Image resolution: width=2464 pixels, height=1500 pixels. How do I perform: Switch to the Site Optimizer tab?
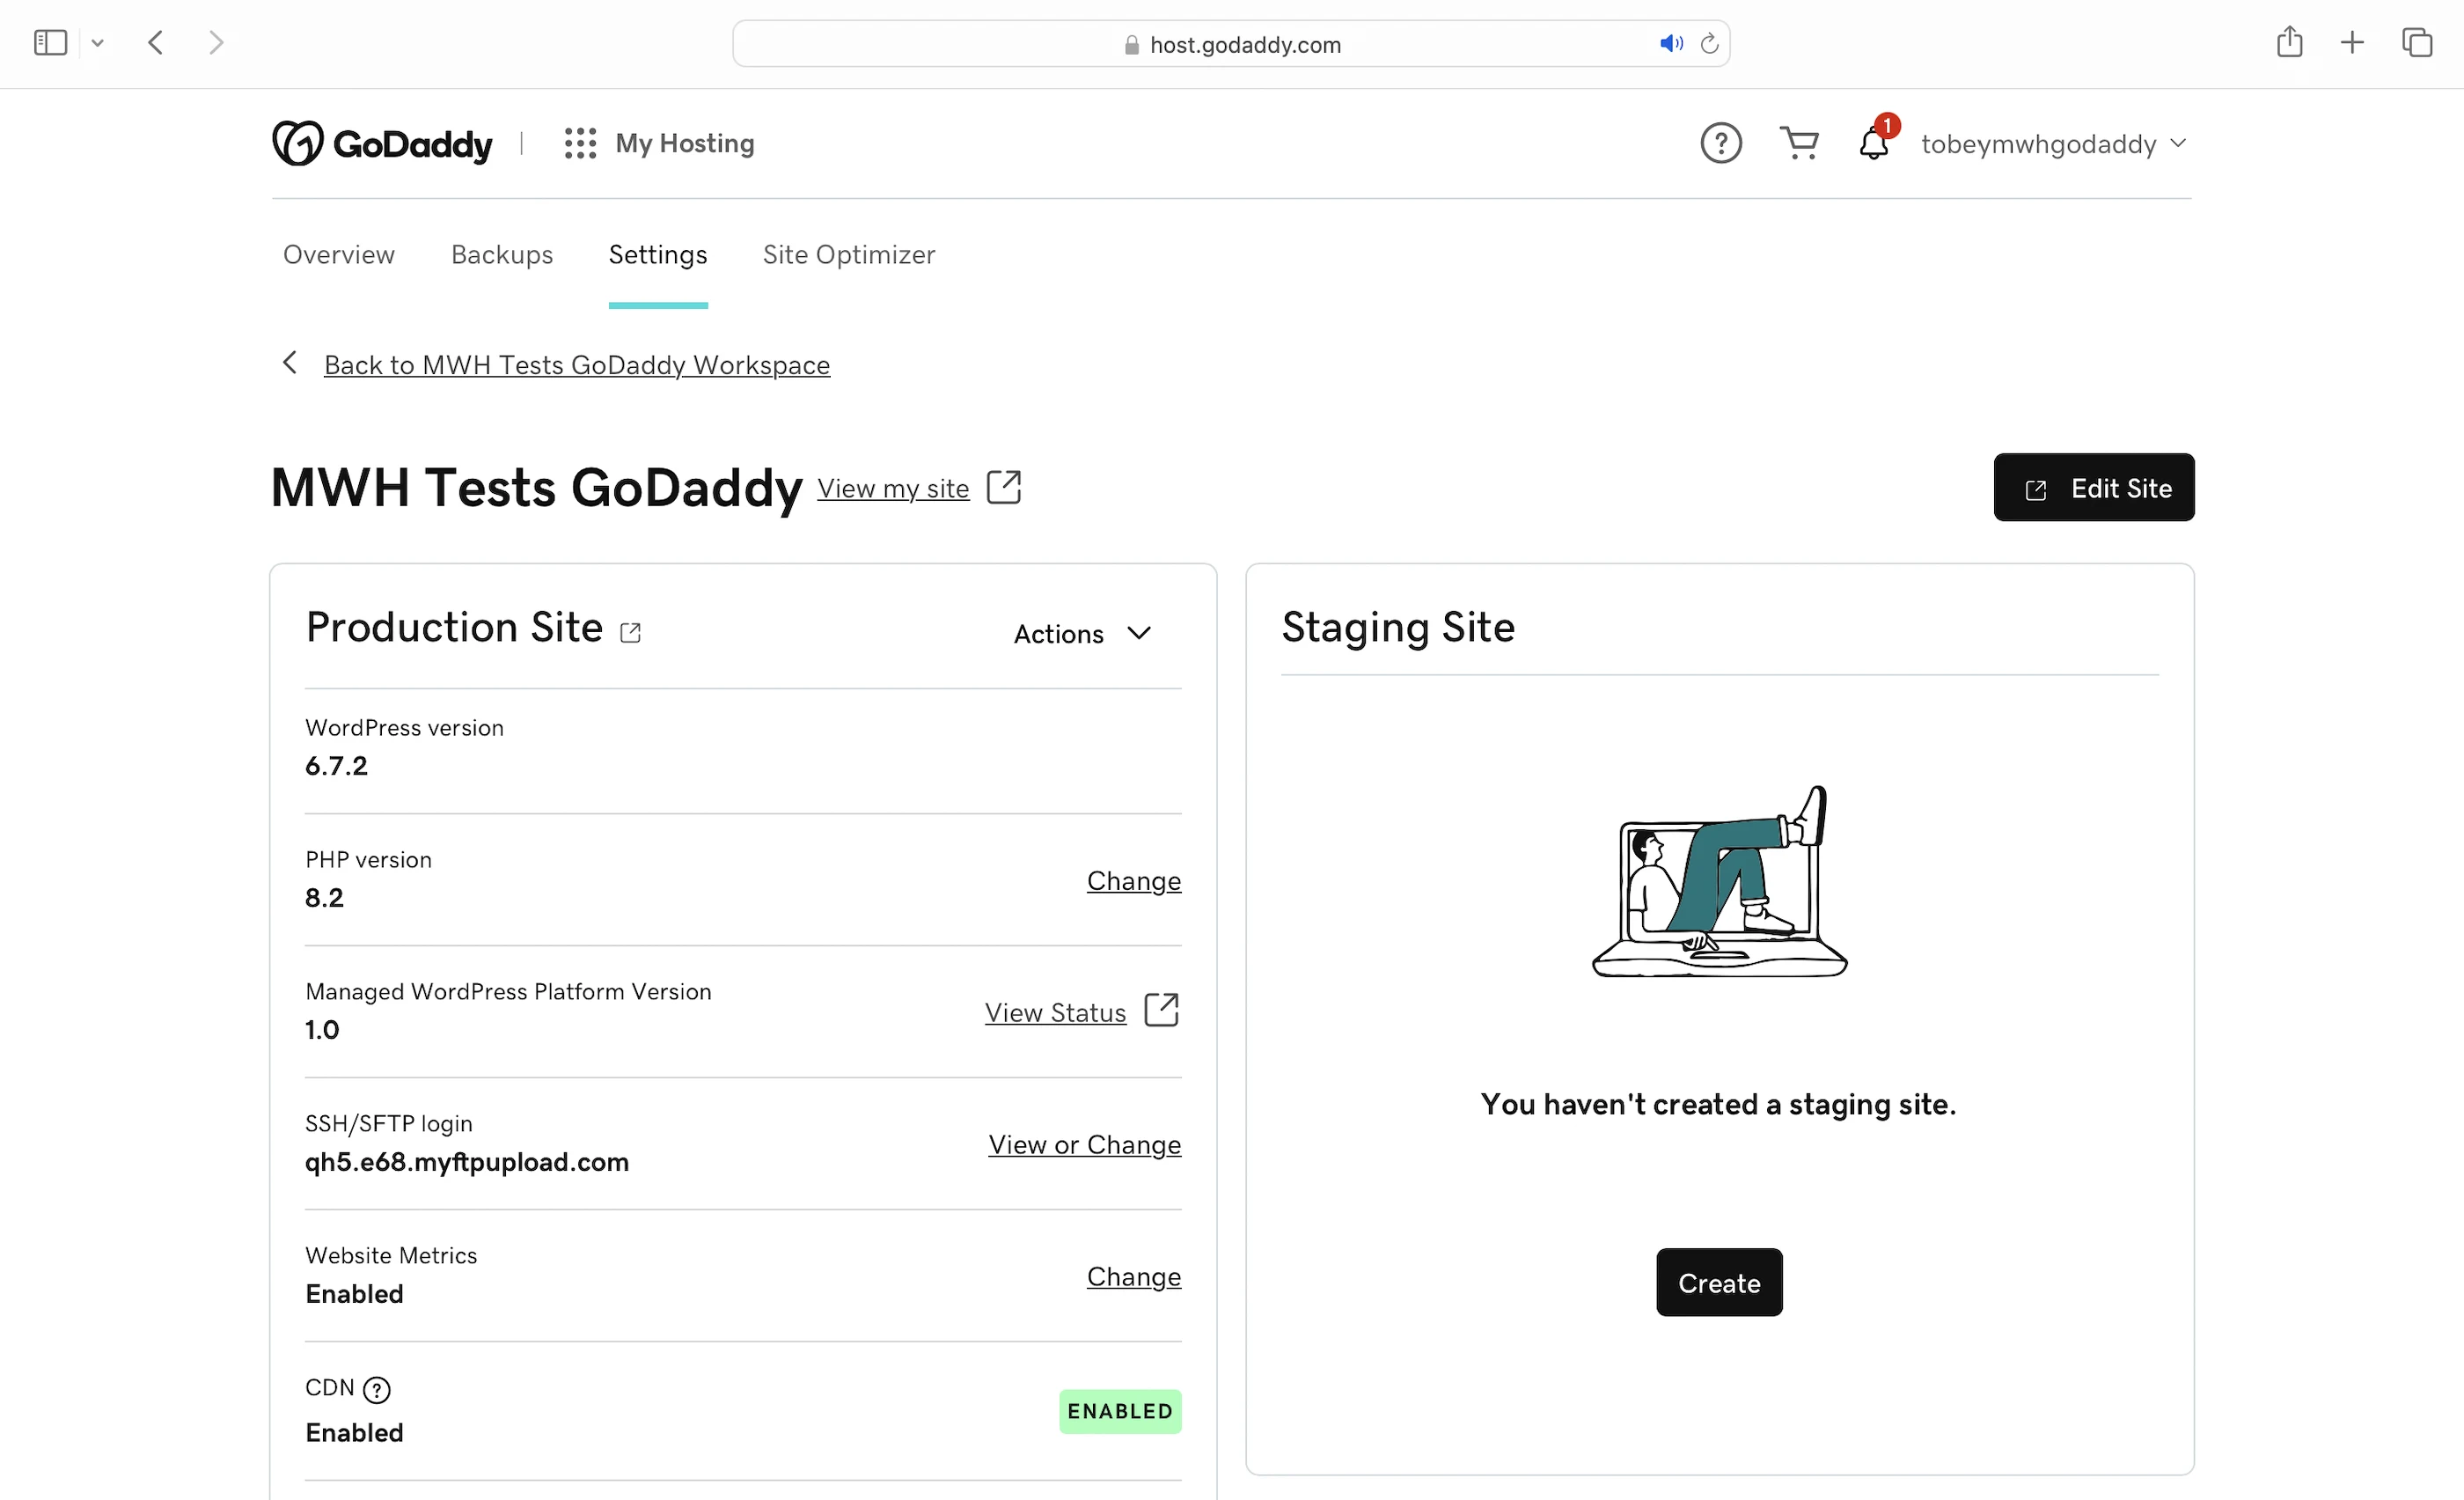[x=848, y=255]
